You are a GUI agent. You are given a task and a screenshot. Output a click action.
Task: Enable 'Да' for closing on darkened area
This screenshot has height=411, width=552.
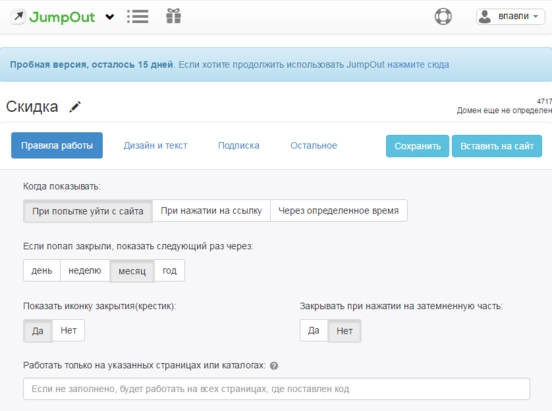click(314, 330)
